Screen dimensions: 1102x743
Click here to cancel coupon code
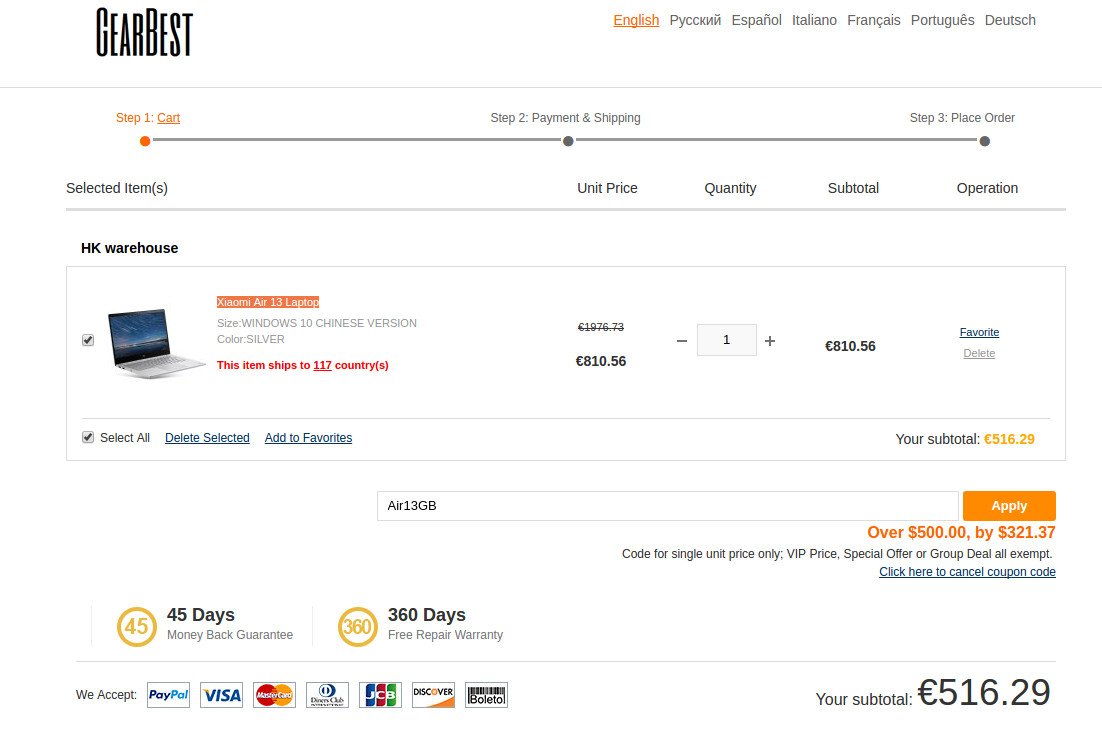pyautogui.click(x=967, y=571)
